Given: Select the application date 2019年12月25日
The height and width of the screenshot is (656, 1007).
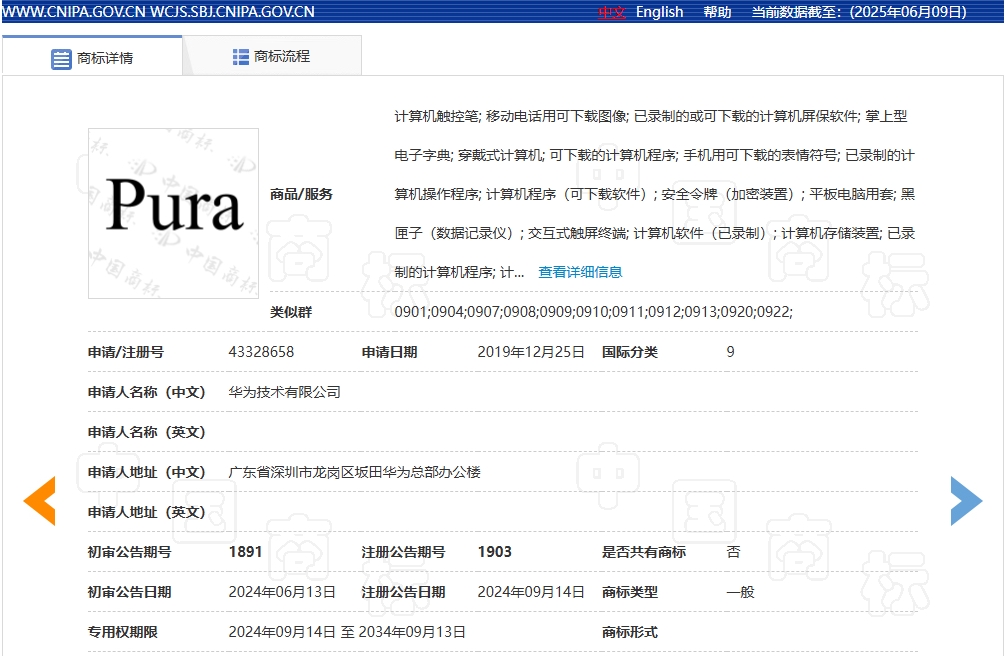Looking at the screenshot, I should tap(531, 352).
